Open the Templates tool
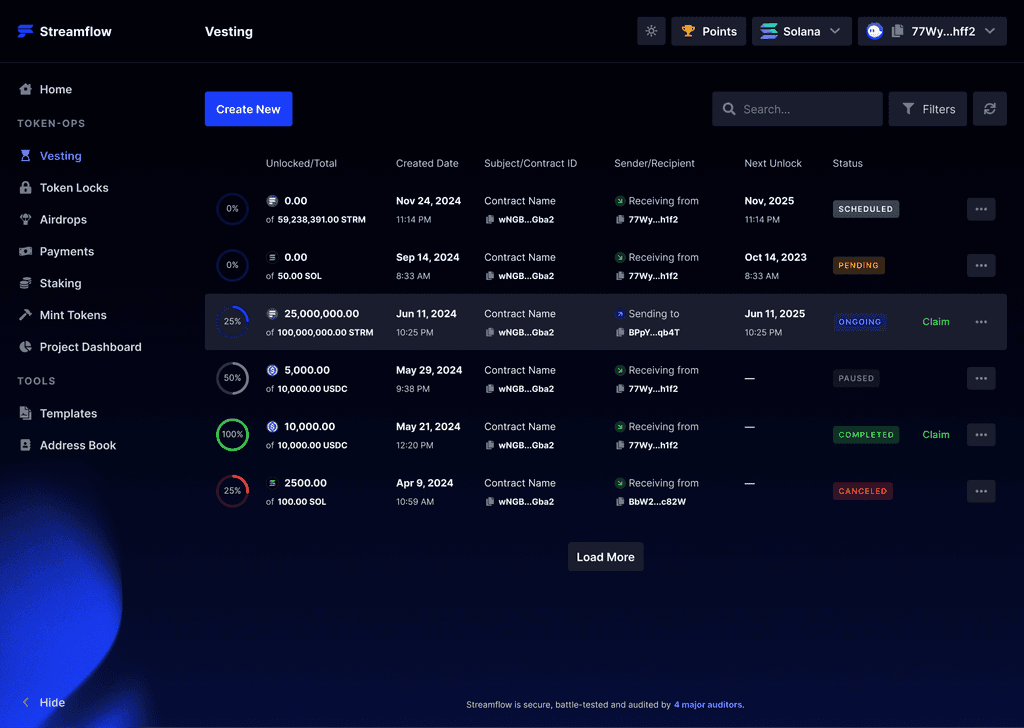1024x728 pixels. [70, 413]
